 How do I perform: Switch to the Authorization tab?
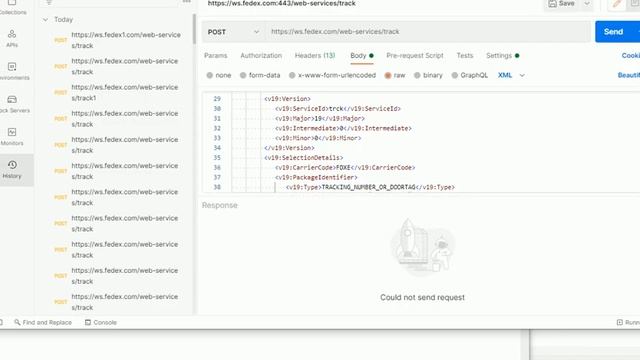point(261,56)
